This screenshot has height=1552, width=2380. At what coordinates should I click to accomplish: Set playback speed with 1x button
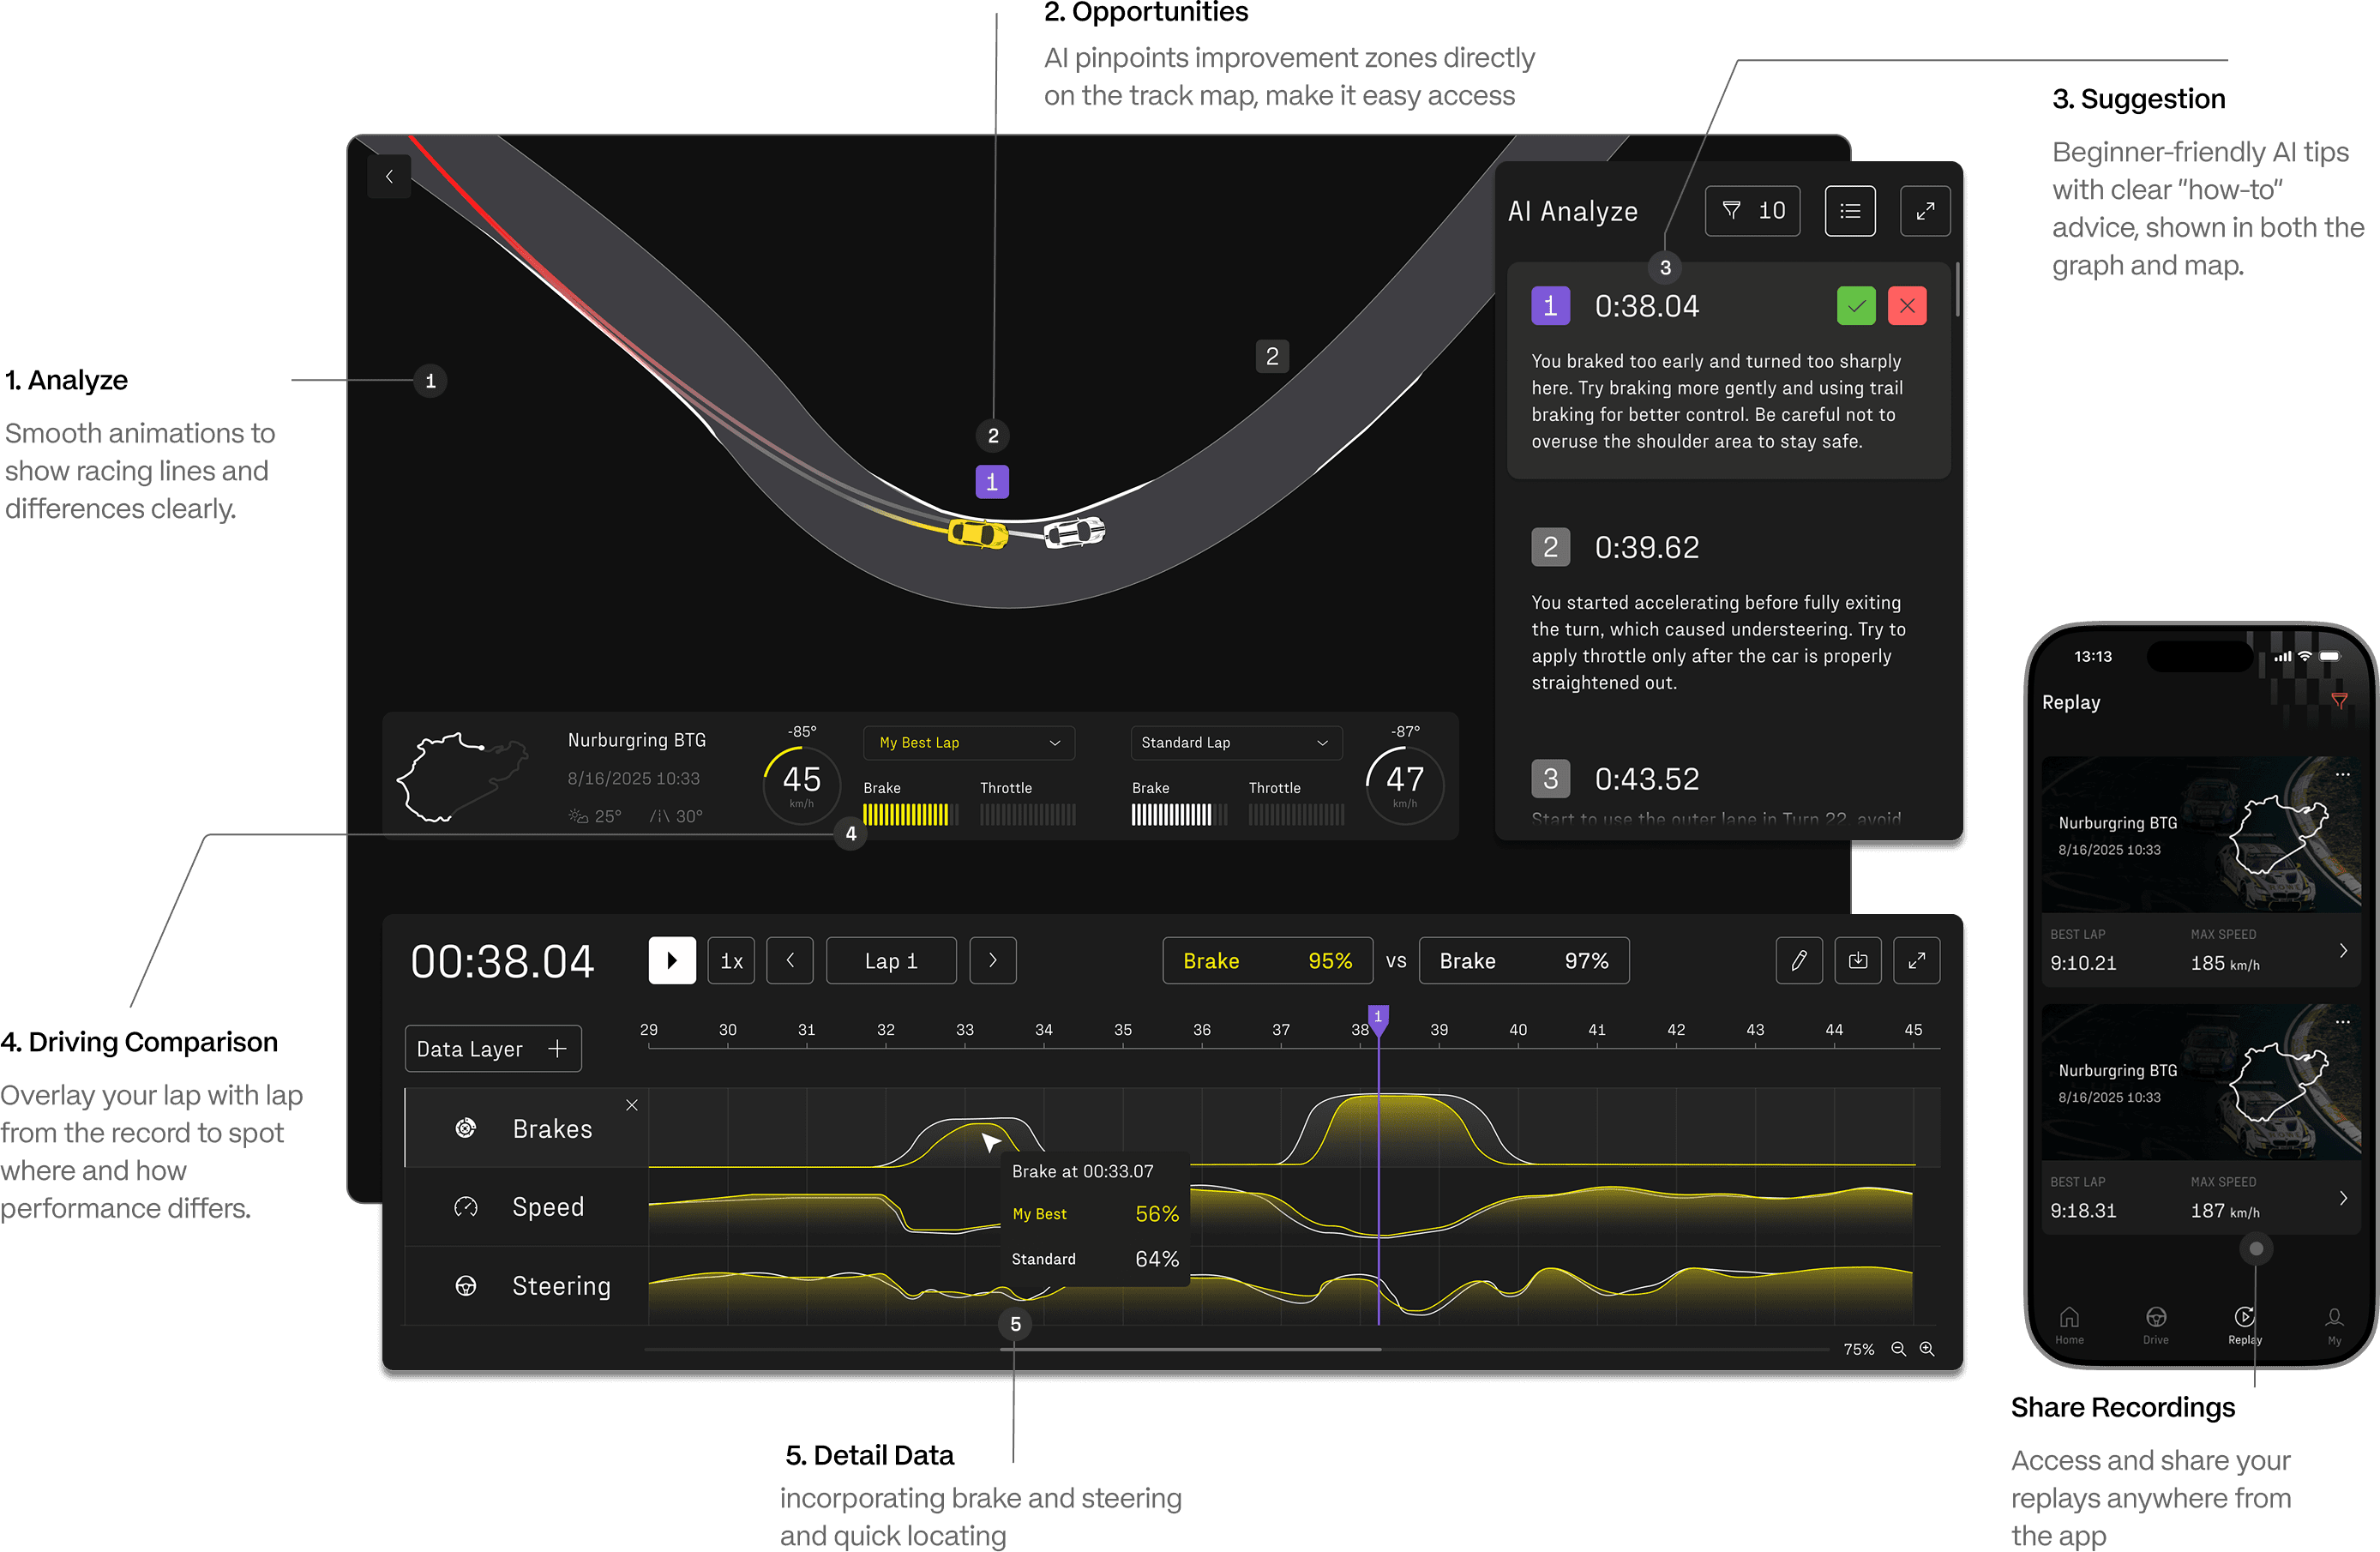[731, 960]
